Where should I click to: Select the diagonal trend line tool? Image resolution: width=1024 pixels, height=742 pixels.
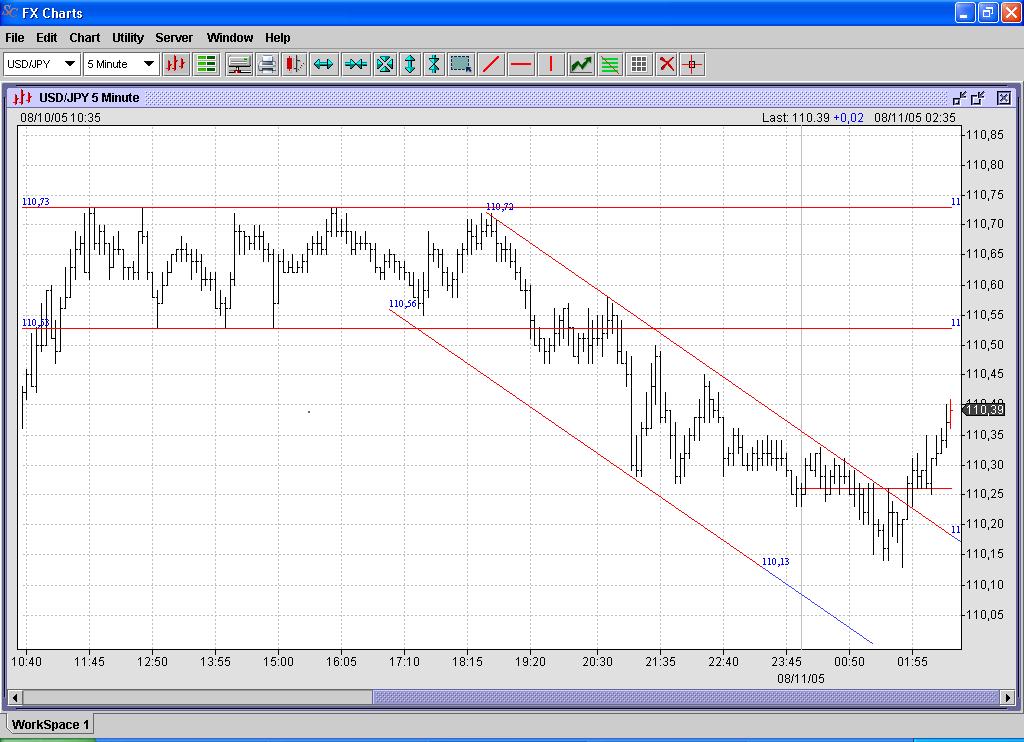(491, 64)
